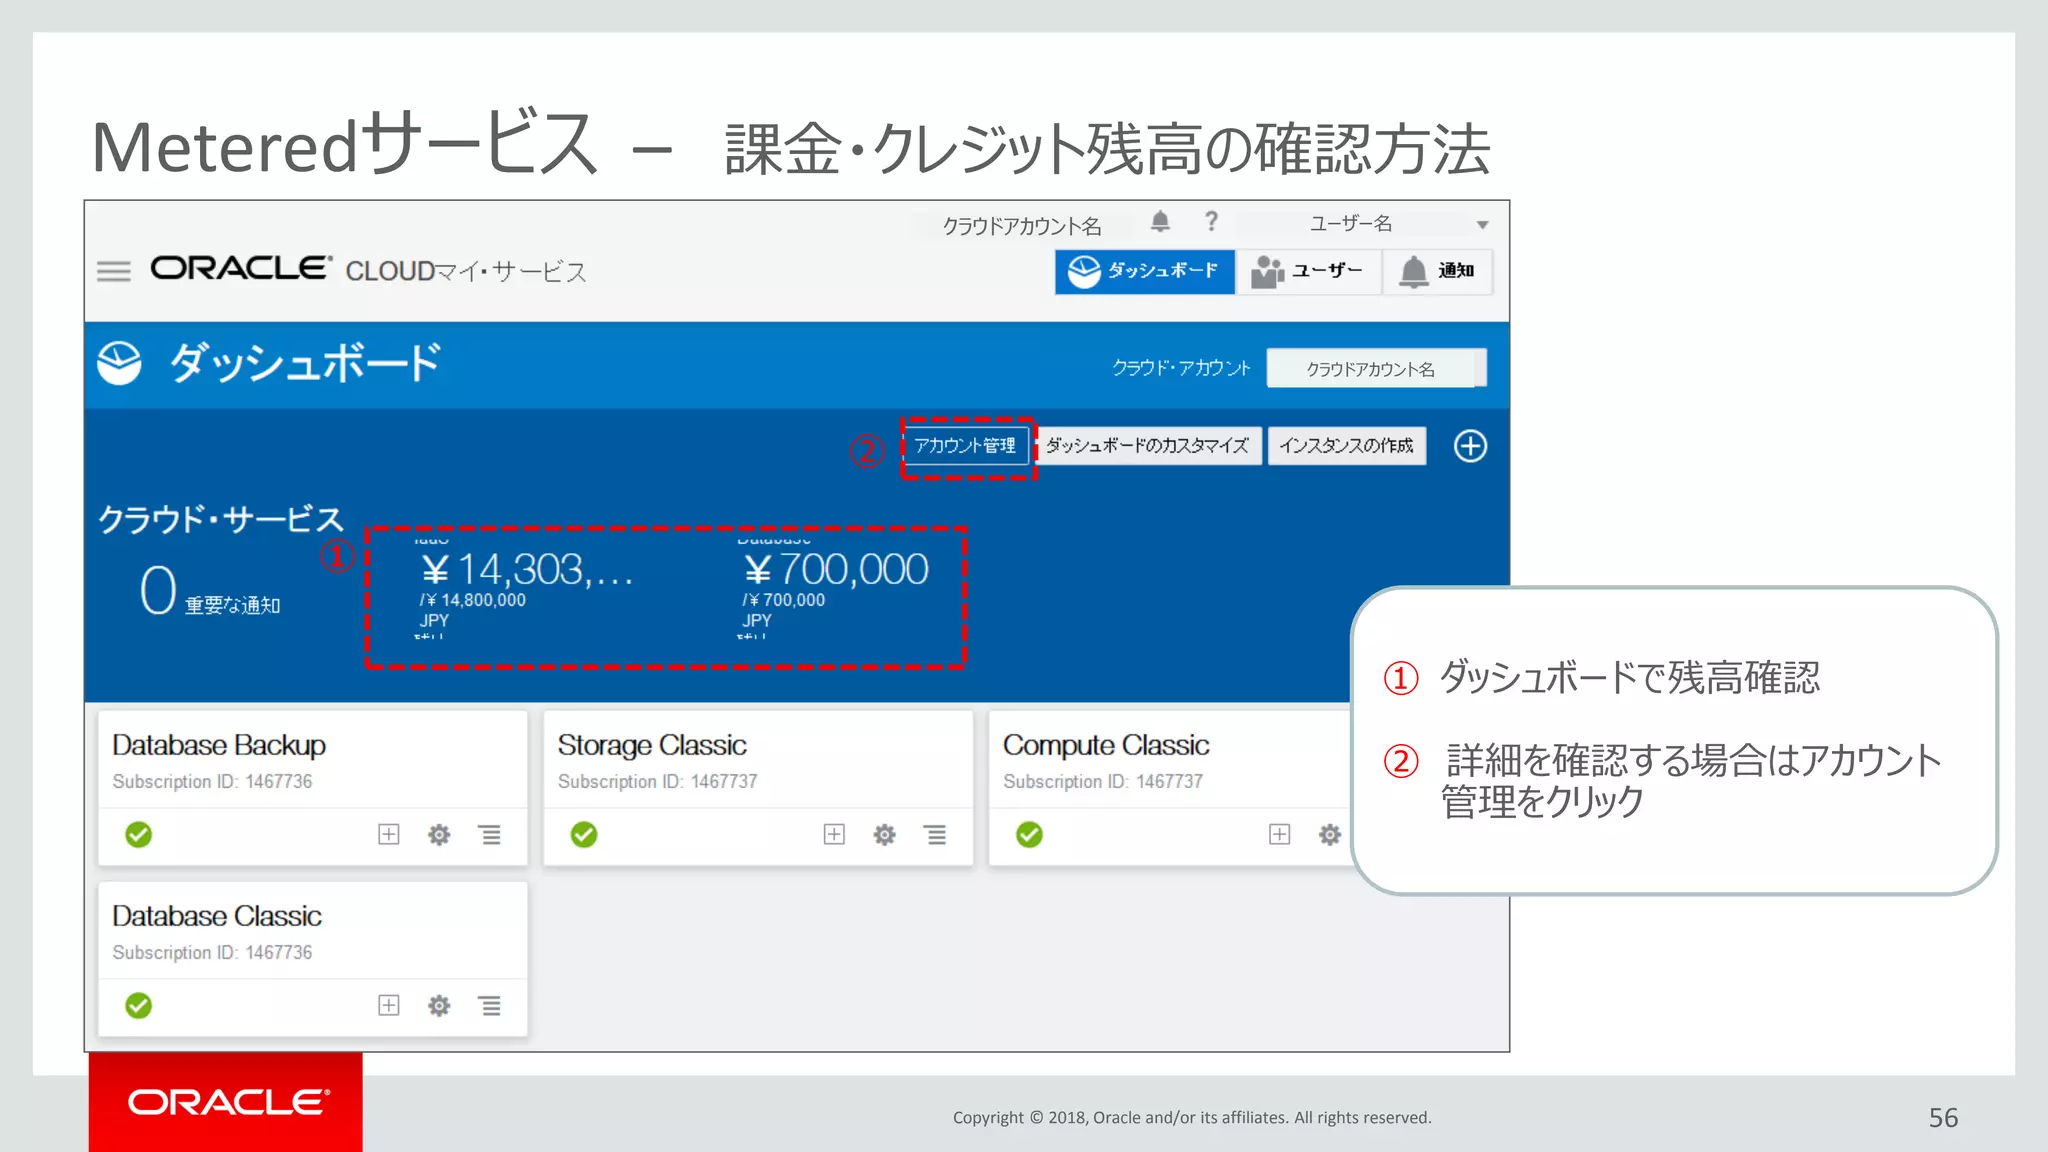Image resolution: width=2048 pixels, height=1152 pixels.
Task: Click the notification bell in header
Action: [x=1160, y=222]
